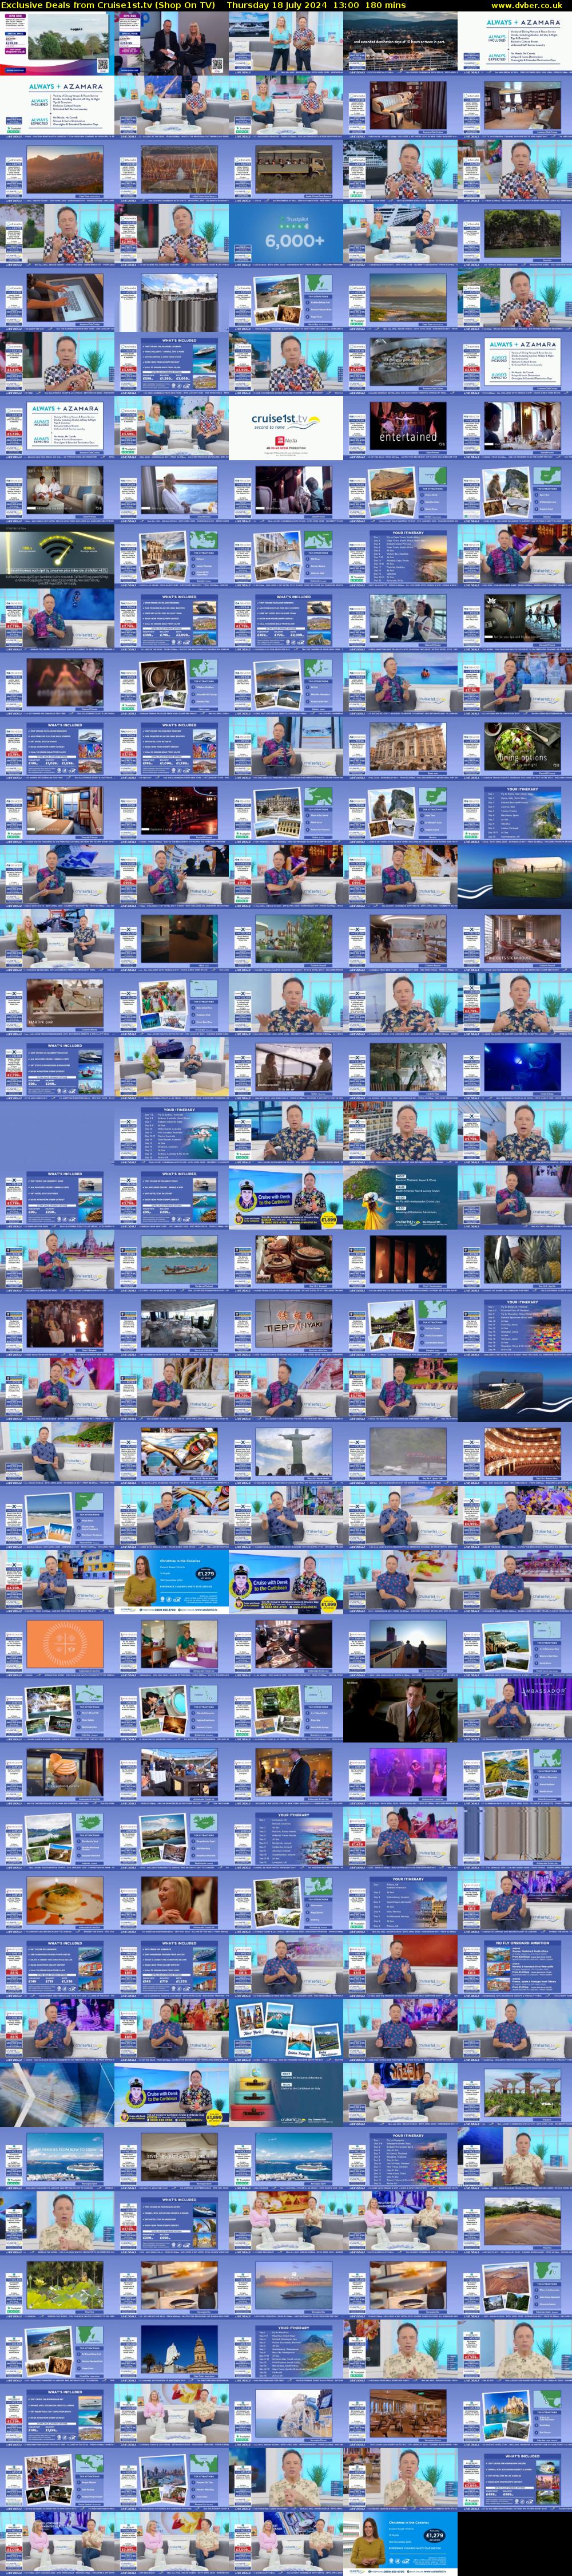572x2576 pixels.
Task: Open the www.dvber.co.uk link in header
Action: [x=526, y=5]
